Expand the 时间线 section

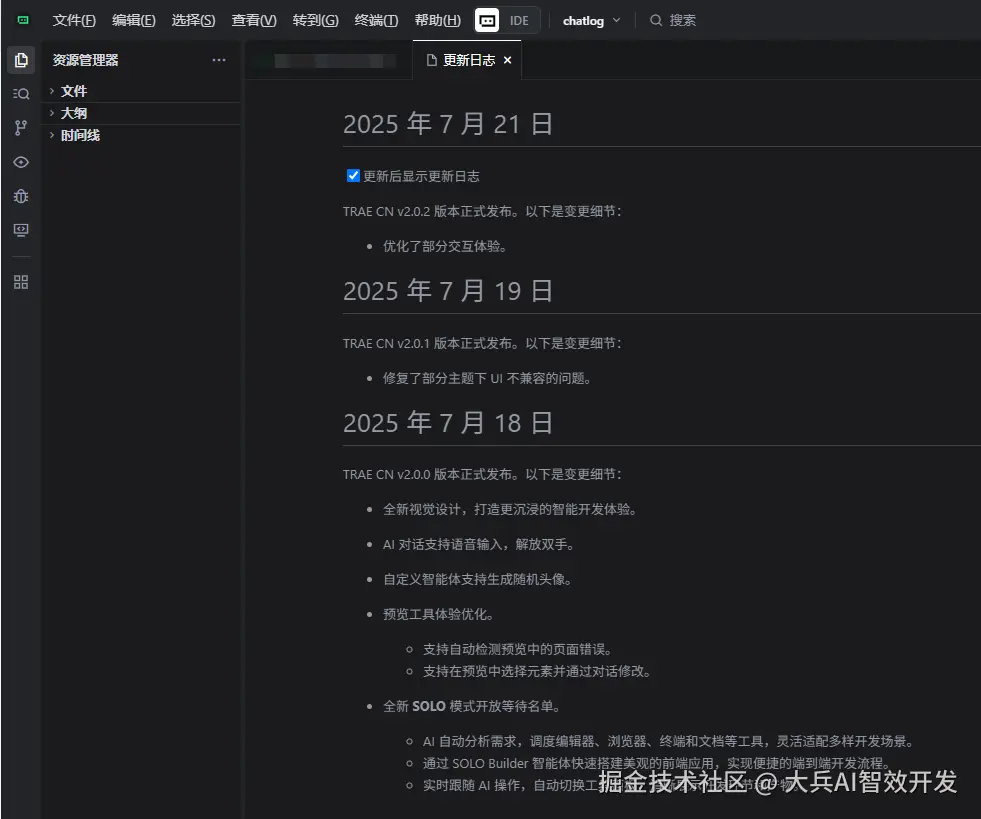[143, 135]
